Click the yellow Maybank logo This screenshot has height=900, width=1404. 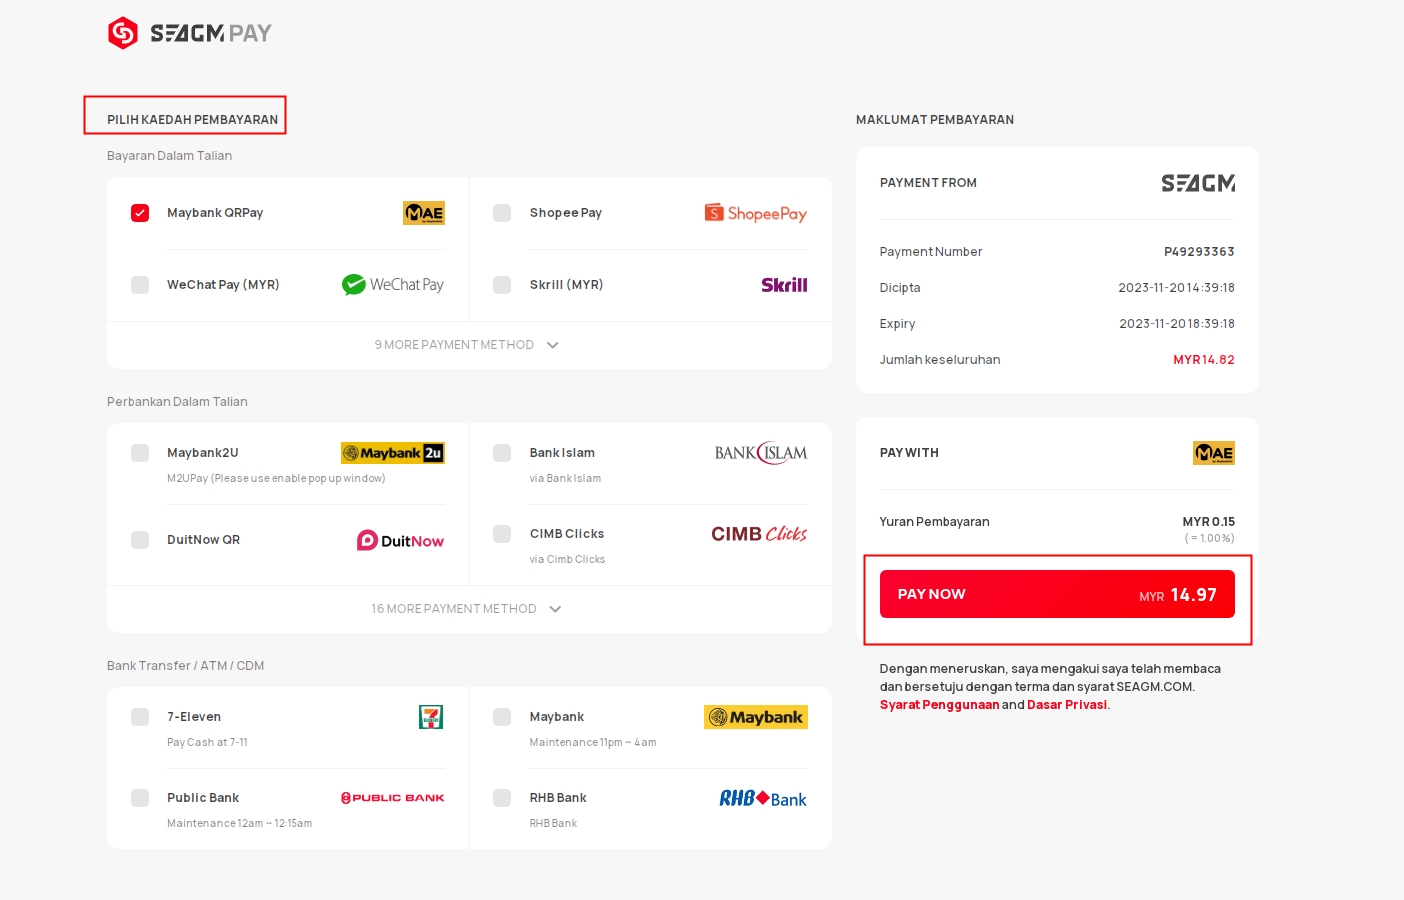pyautogui.click(x=756, y=717)
